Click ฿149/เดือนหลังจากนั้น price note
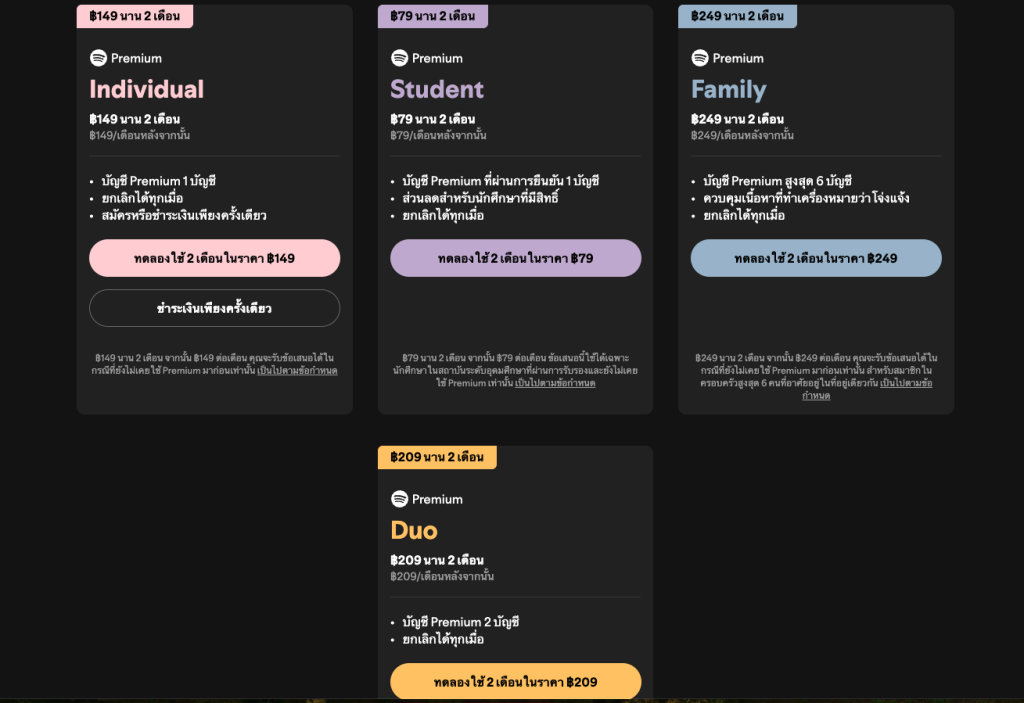This screenshot has height=703, width=1024. pos(140,135)
